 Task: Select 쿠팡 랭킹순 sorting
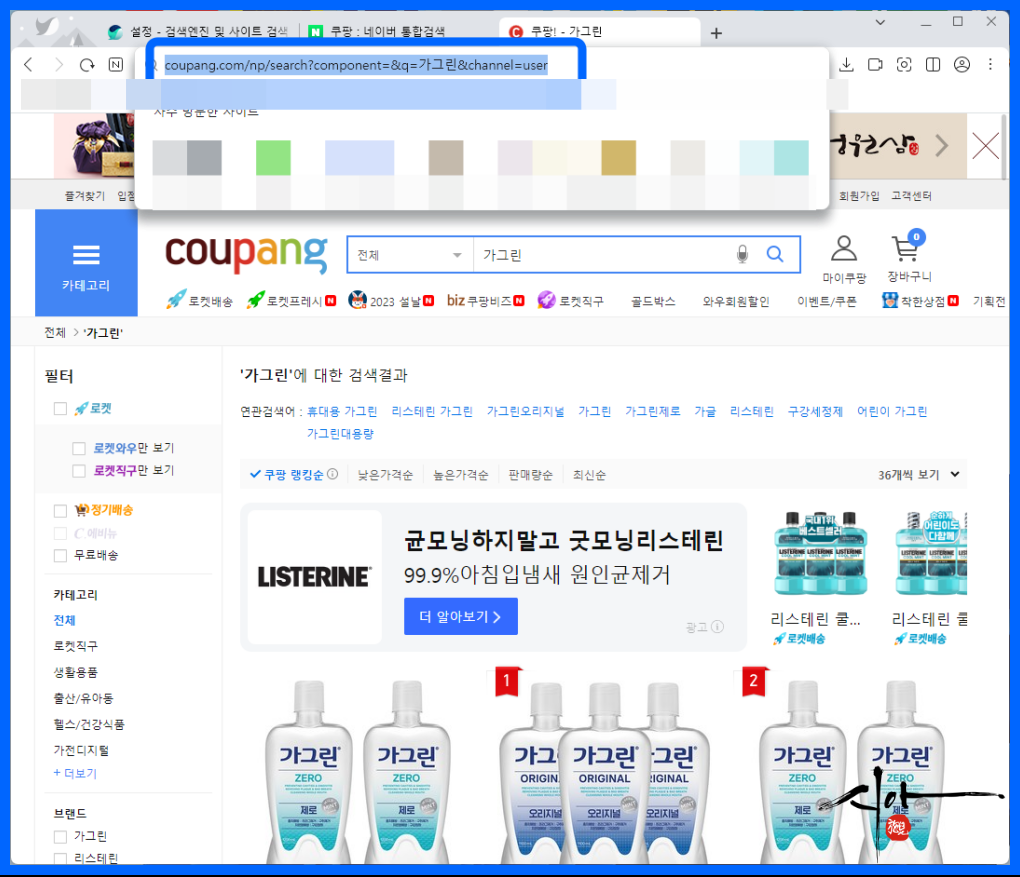coord(287,475)
